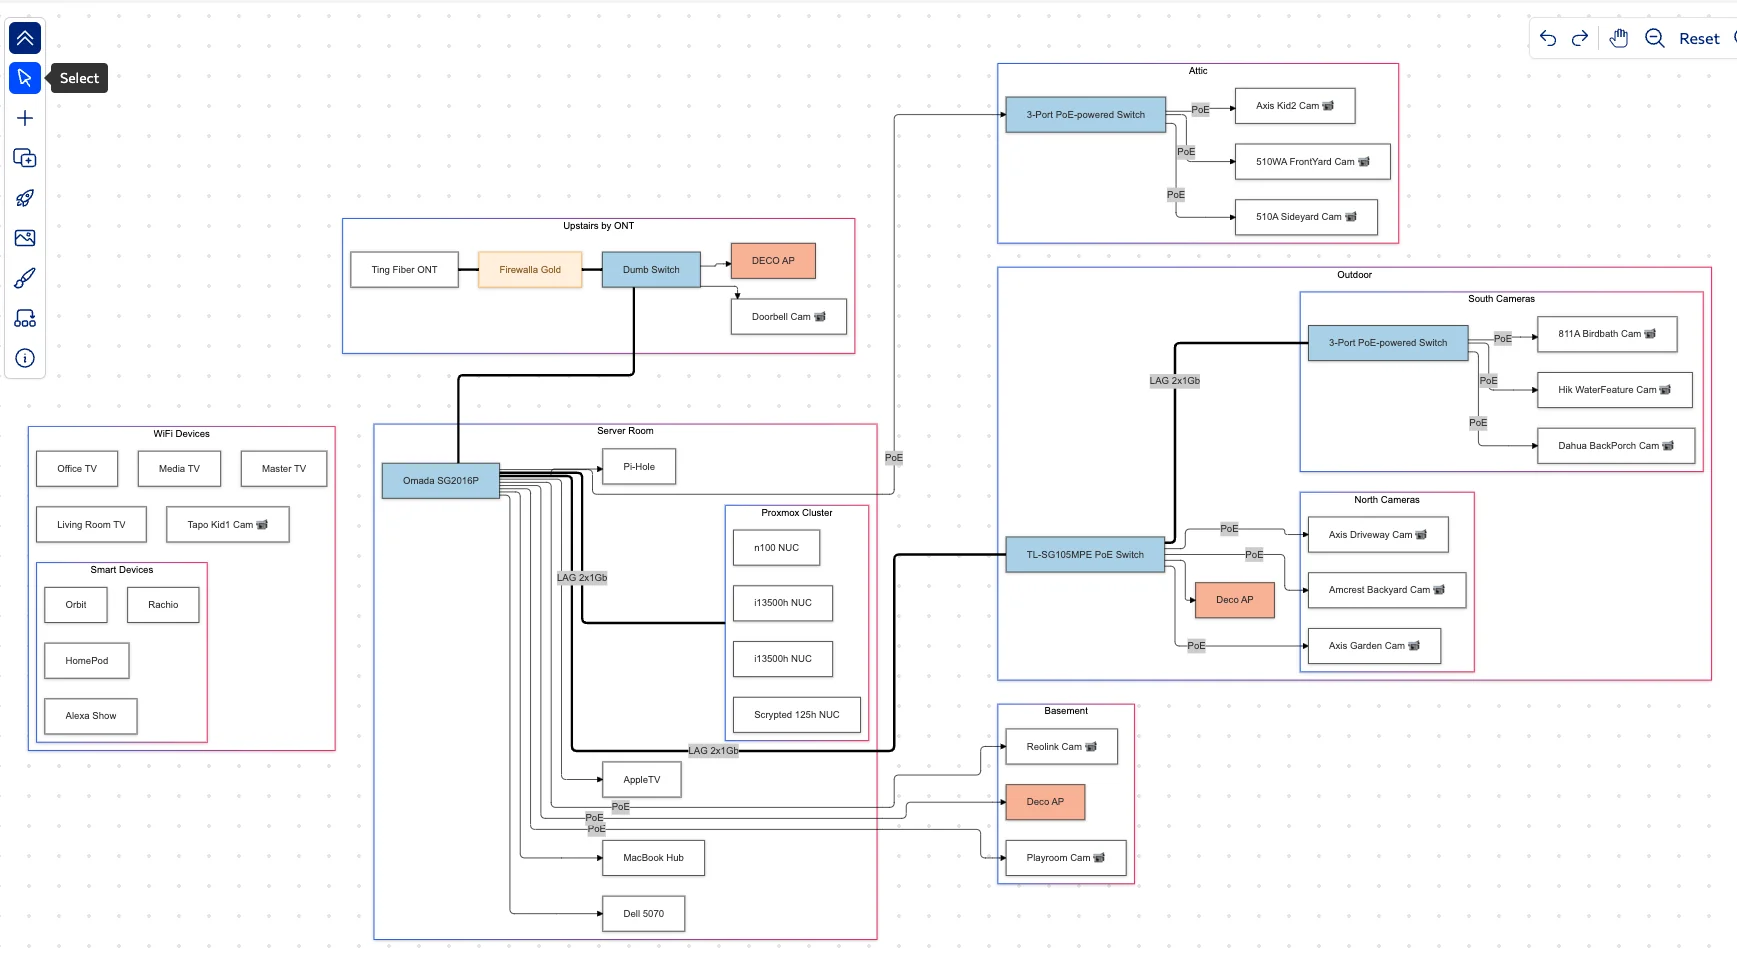Viewport: 1737px width, 961px height.
Task: Click the rocket icon in sidebar
Action: point(25,198)
